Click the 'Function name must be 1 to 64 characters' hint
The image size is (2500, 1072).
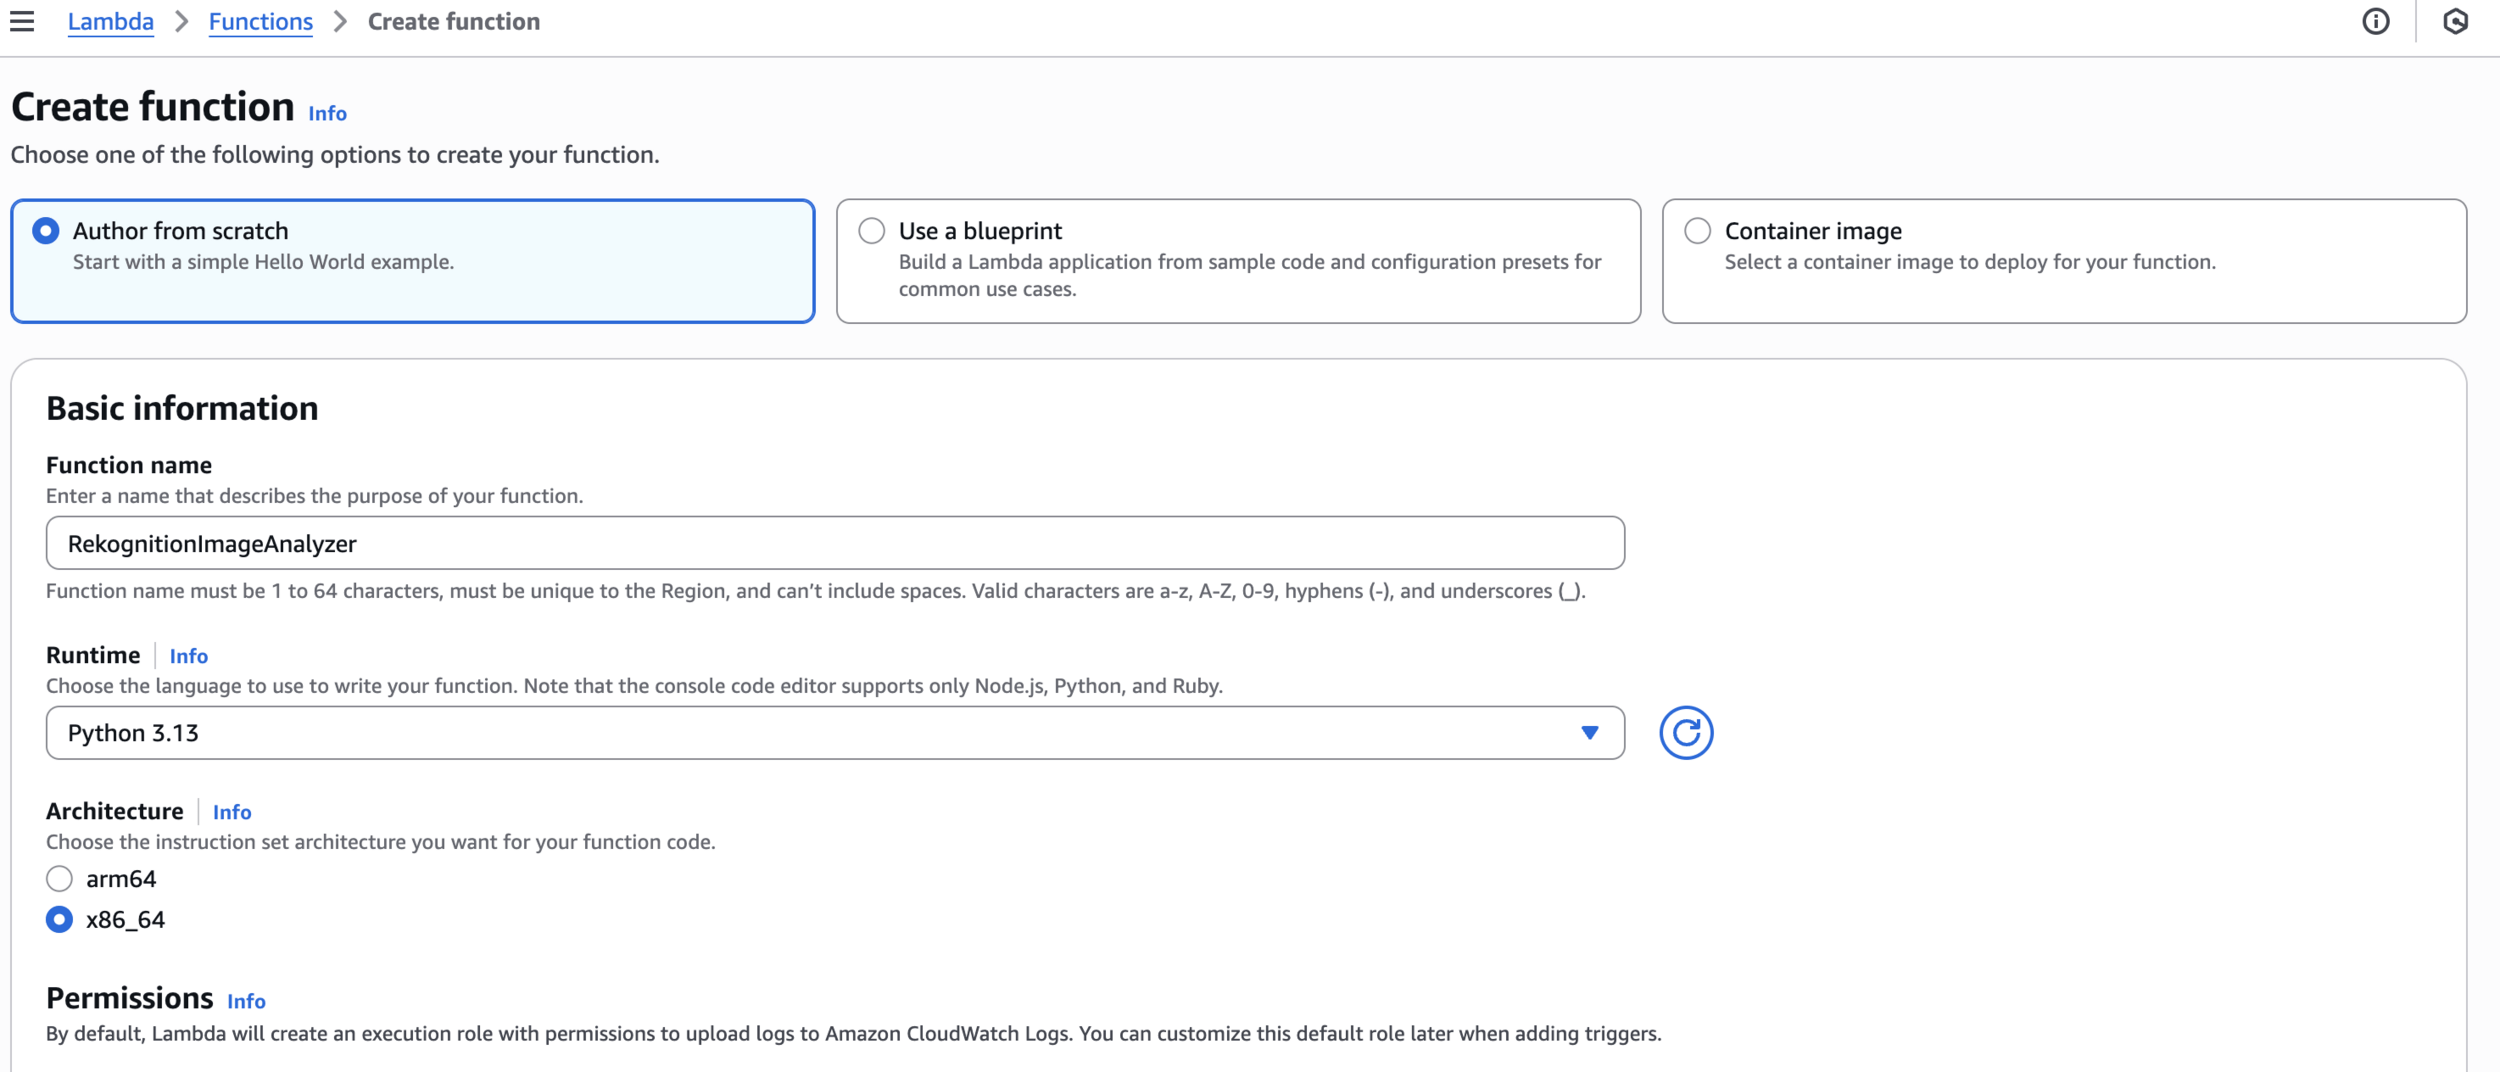click(x=816, y=591)
